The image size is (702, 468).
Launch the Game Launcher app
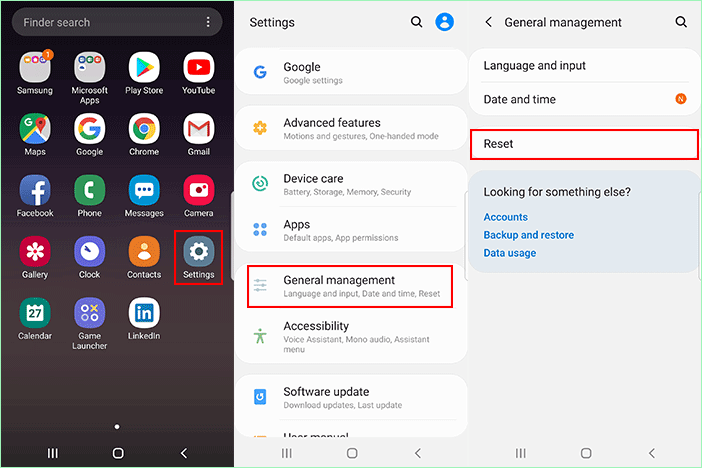coord(90,313)
